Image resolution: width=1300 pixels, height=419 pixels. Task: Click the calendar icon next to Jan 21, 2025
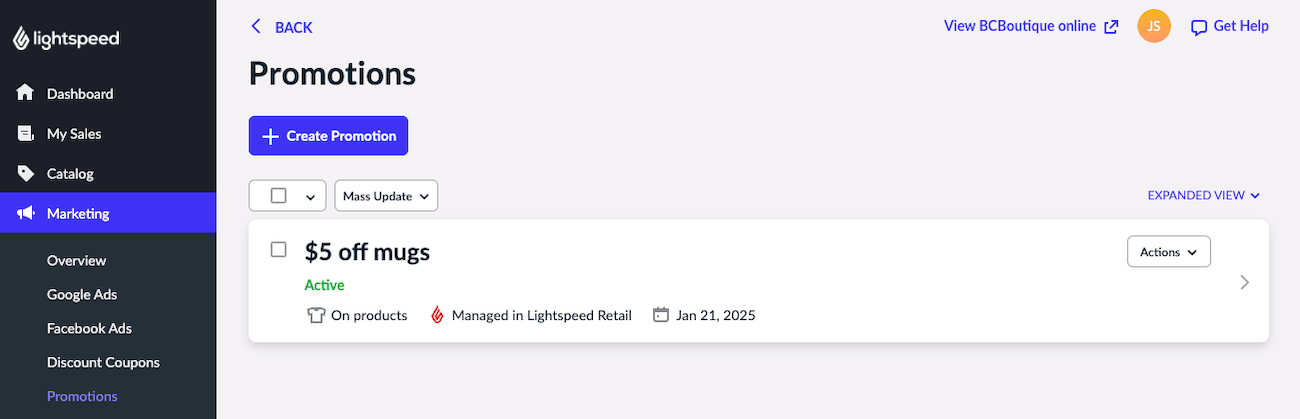[660, 315]
